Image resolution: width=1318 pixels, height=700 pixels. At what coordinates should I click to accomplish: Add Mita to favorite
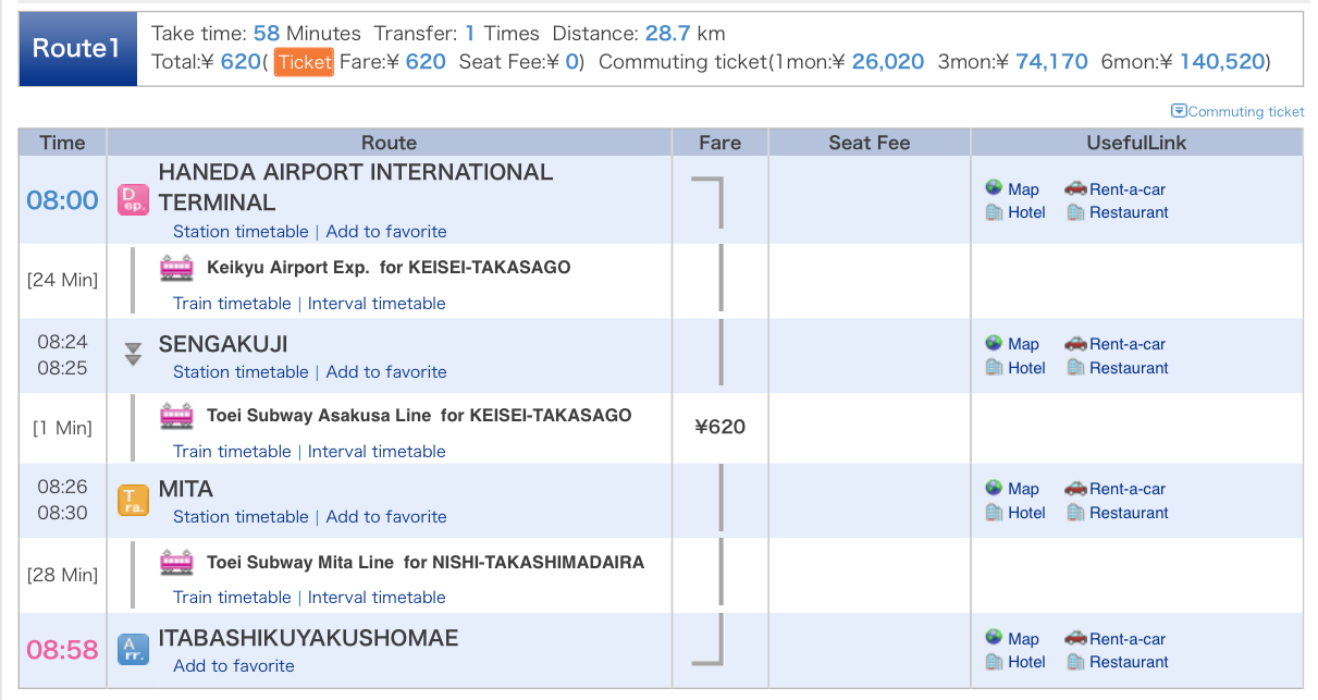(386, 517)
